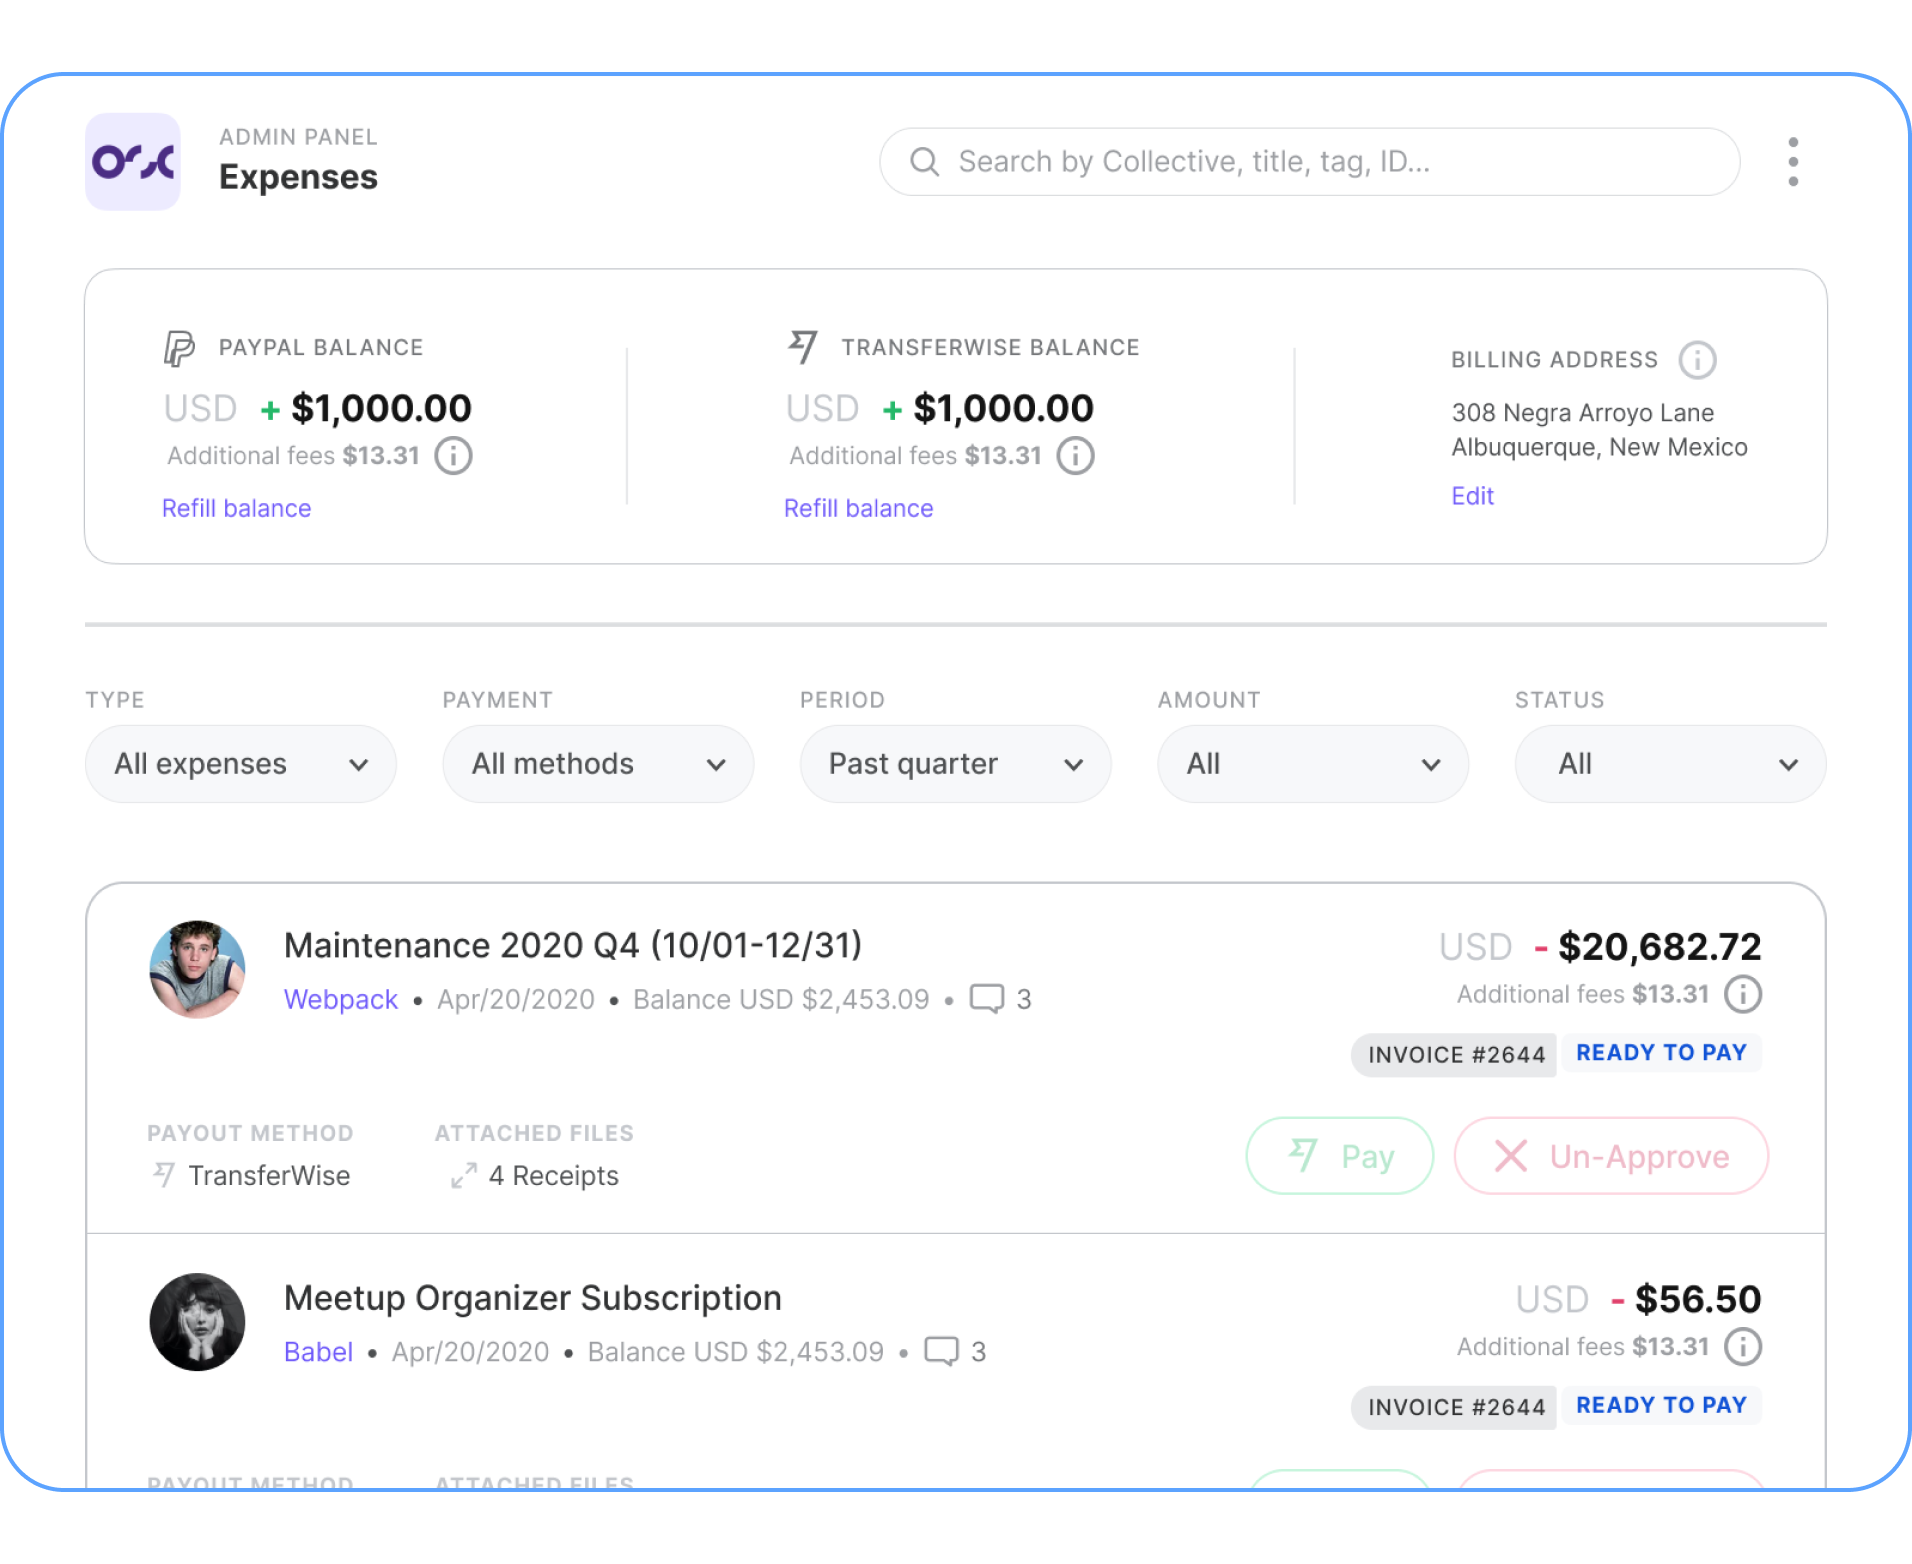Open the Payment methods dropdown
This screenshot has height=1564, width=1912.
point(597,763)
